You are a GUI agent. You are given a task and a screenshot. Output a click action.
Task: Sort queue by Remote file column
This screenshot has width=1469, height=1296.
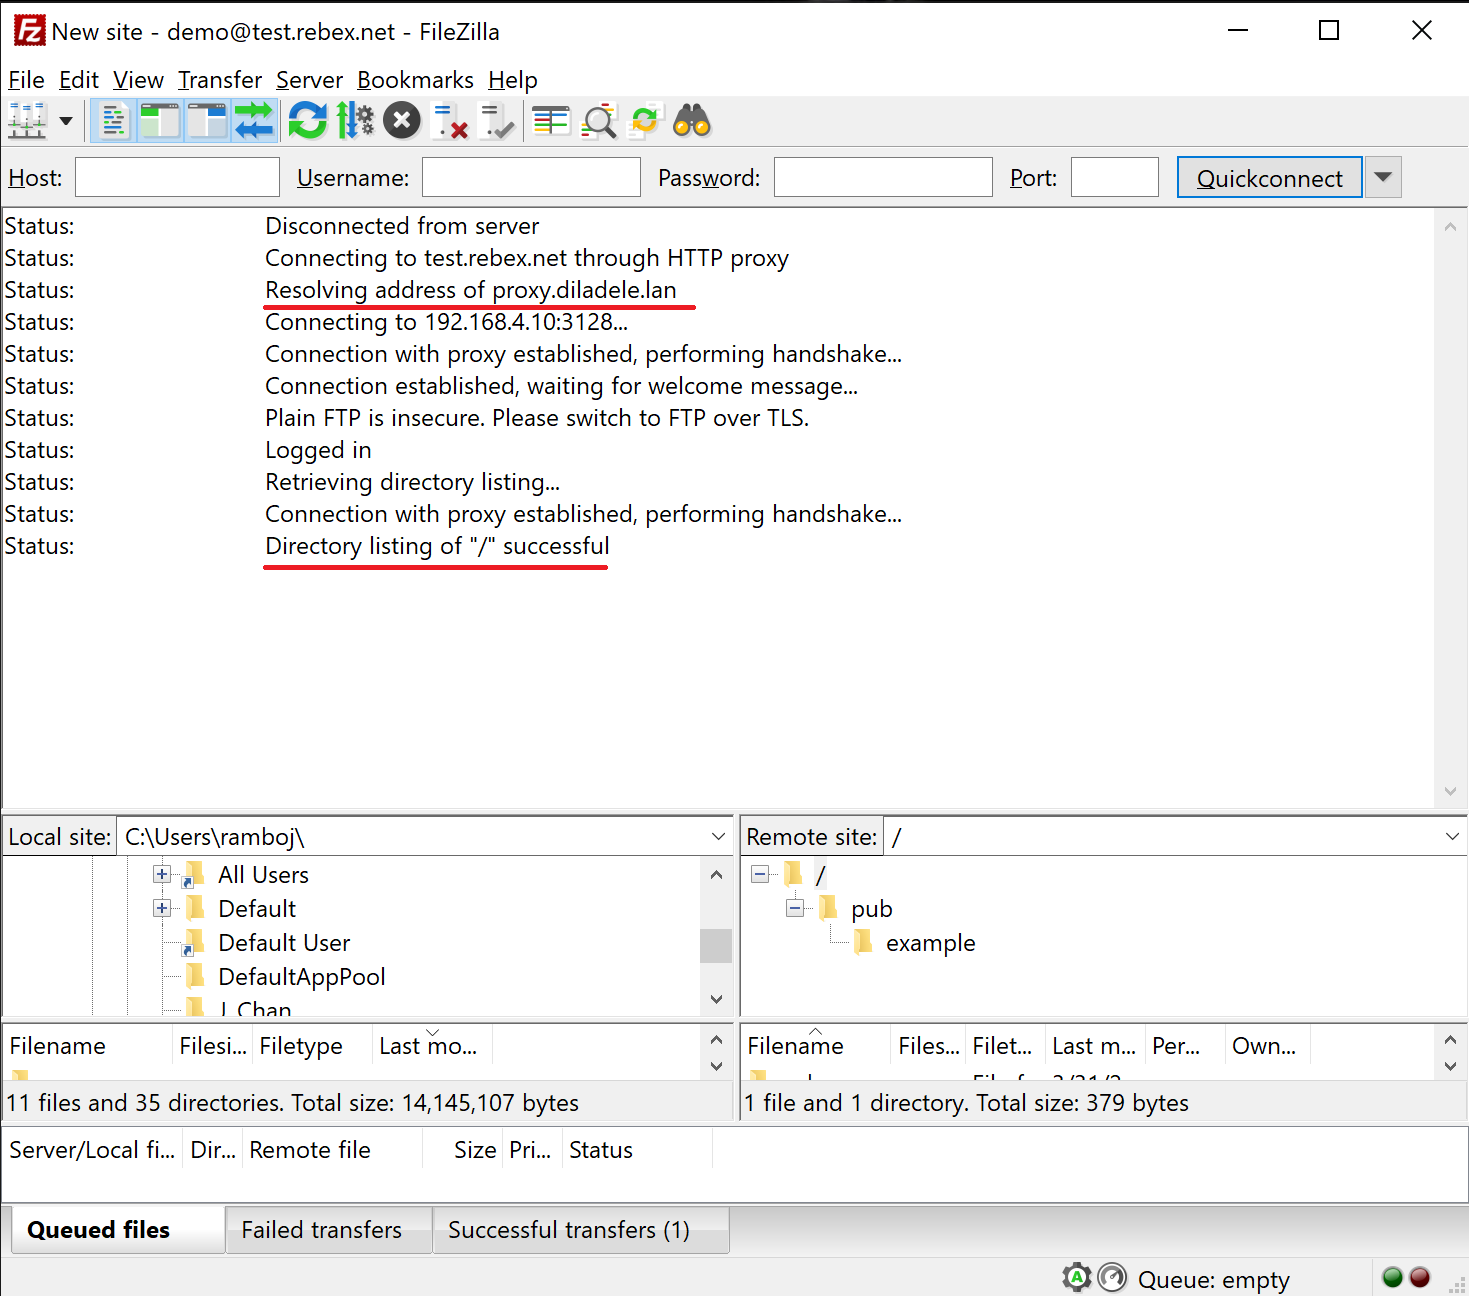[x=332, y=1150]
